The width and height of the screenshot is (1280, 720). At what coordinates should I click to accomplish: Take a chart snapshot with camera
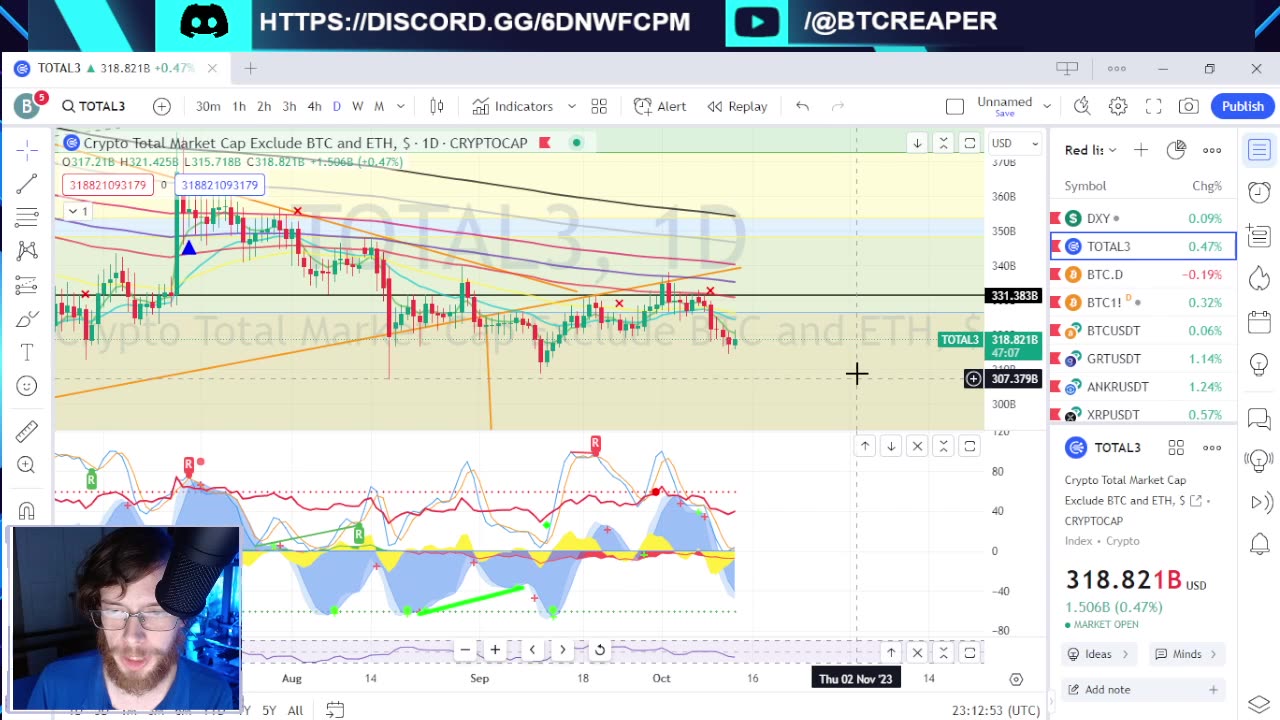click(1189, 106)
